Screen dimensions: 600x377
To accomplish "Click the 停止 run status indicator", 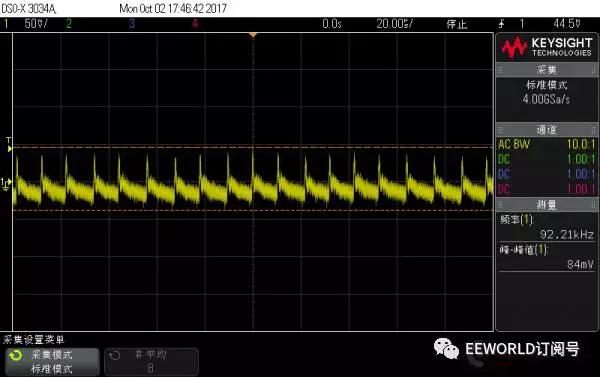I will [457, 24].
